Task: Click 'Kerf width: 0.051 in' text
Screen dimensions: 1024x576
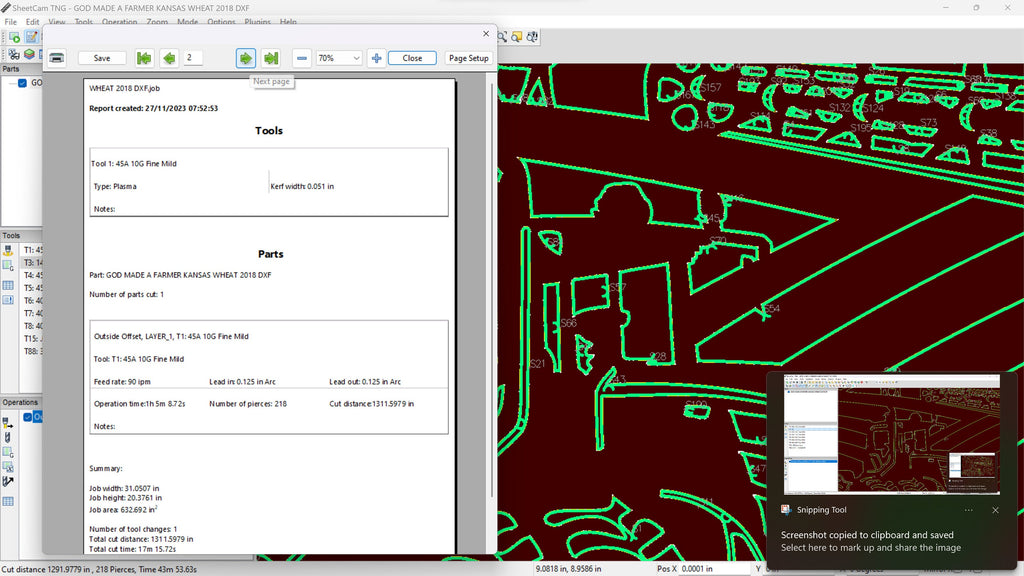Action: [x=302, y=186]
